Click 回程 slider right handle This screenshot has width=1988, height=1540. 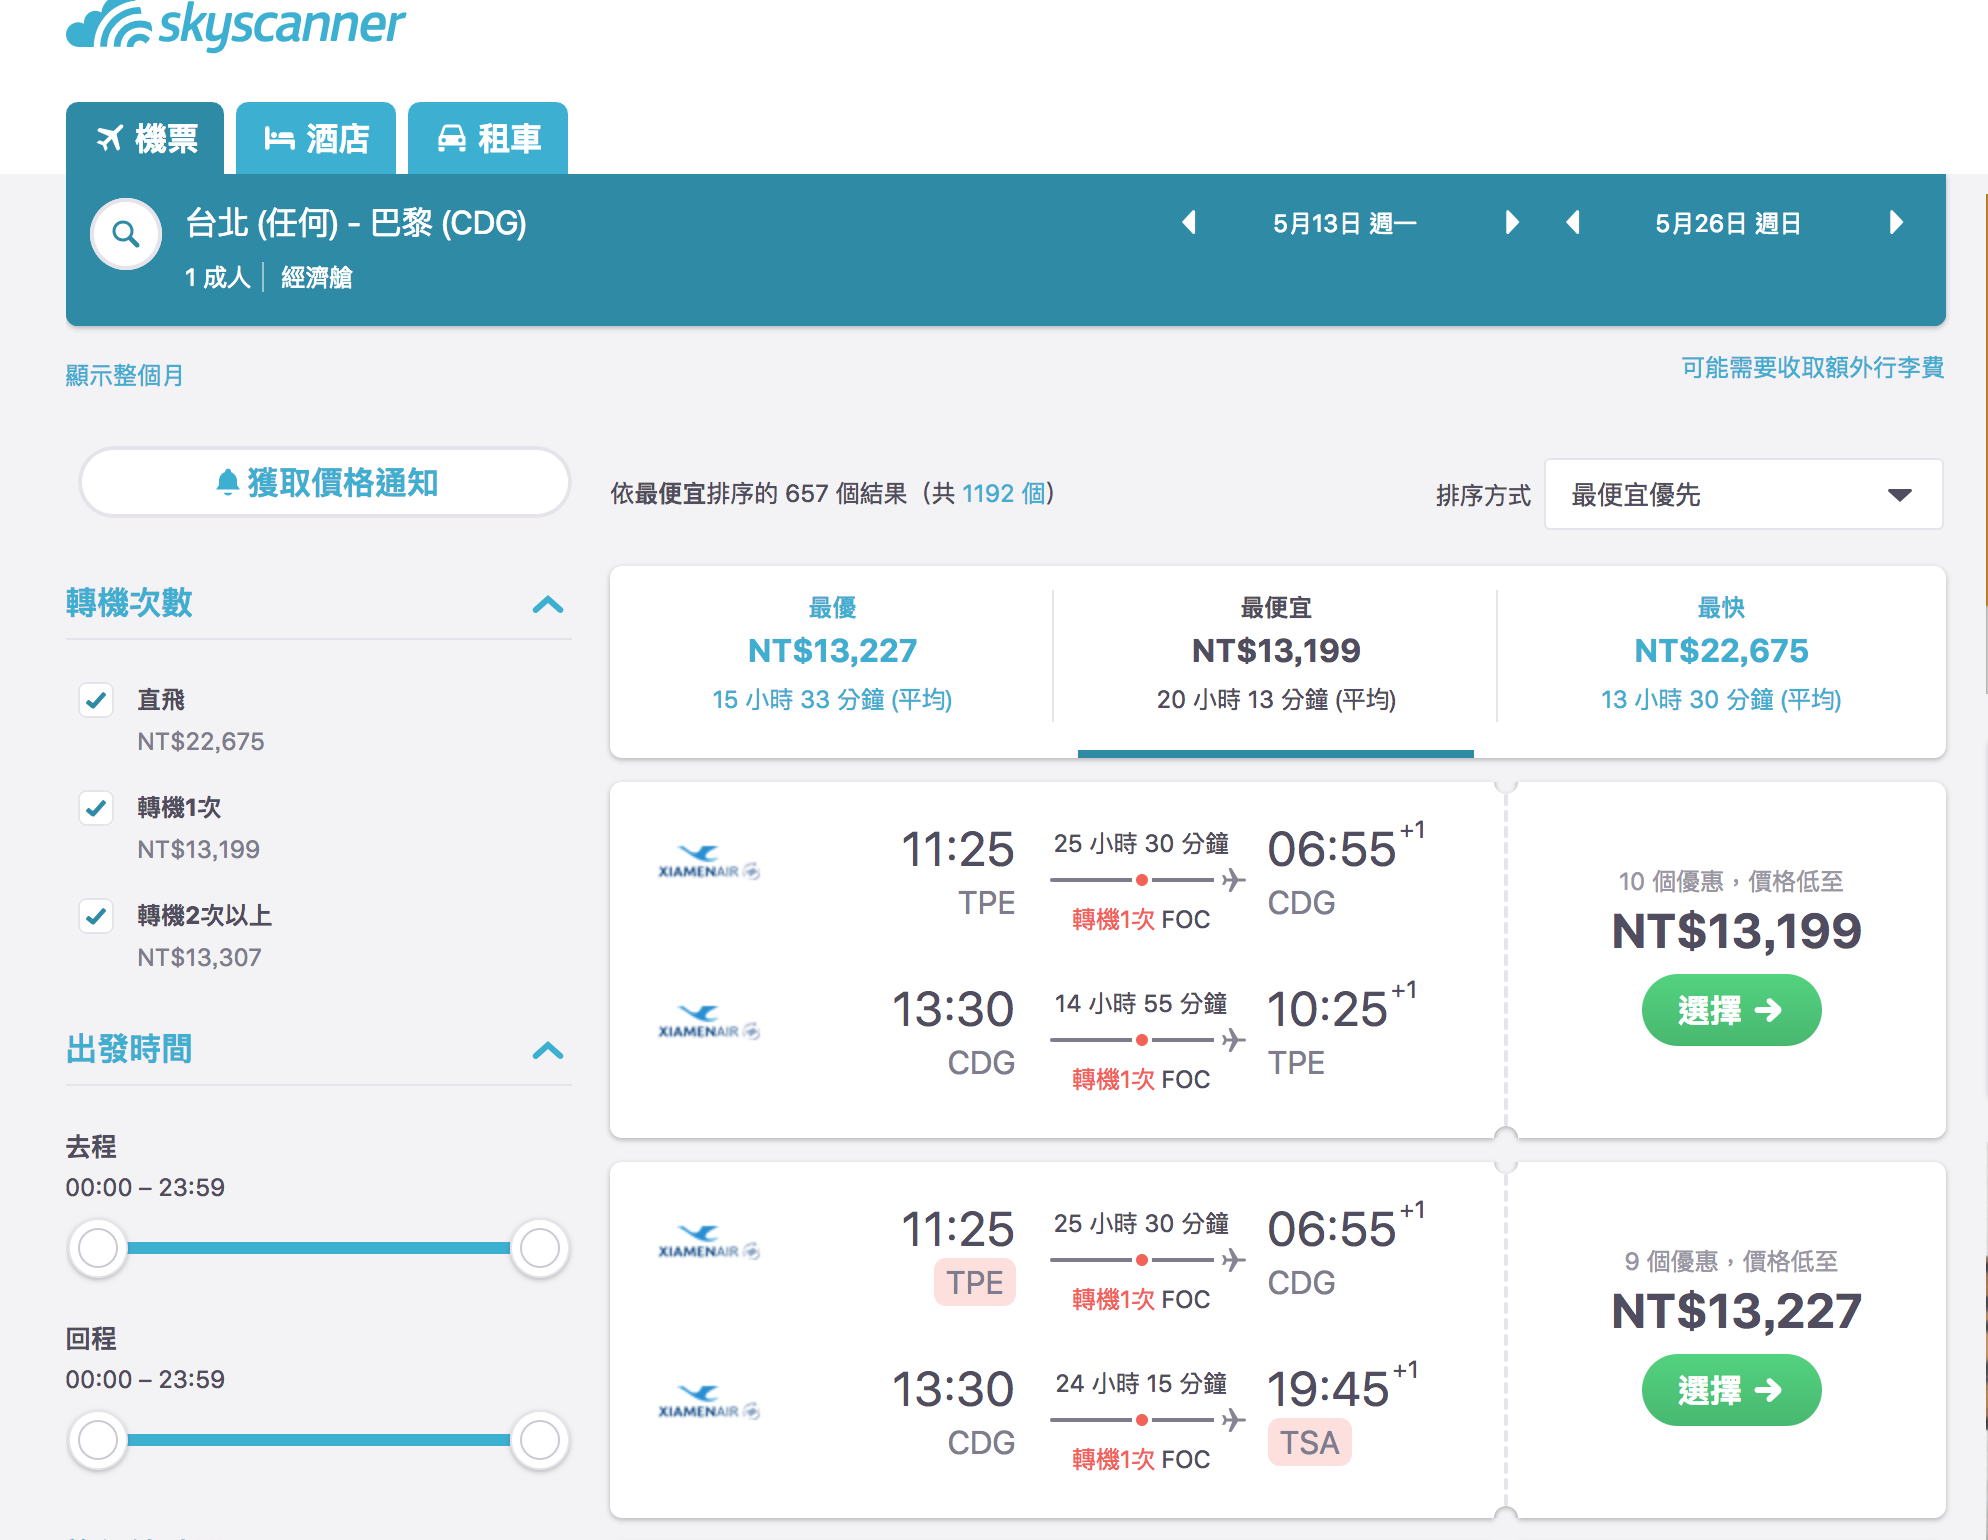540,1440
